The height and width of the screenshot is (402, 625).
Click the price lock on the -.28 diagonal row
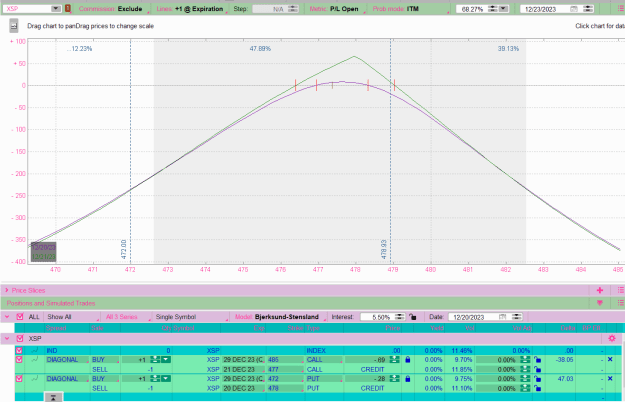point(407,378)
